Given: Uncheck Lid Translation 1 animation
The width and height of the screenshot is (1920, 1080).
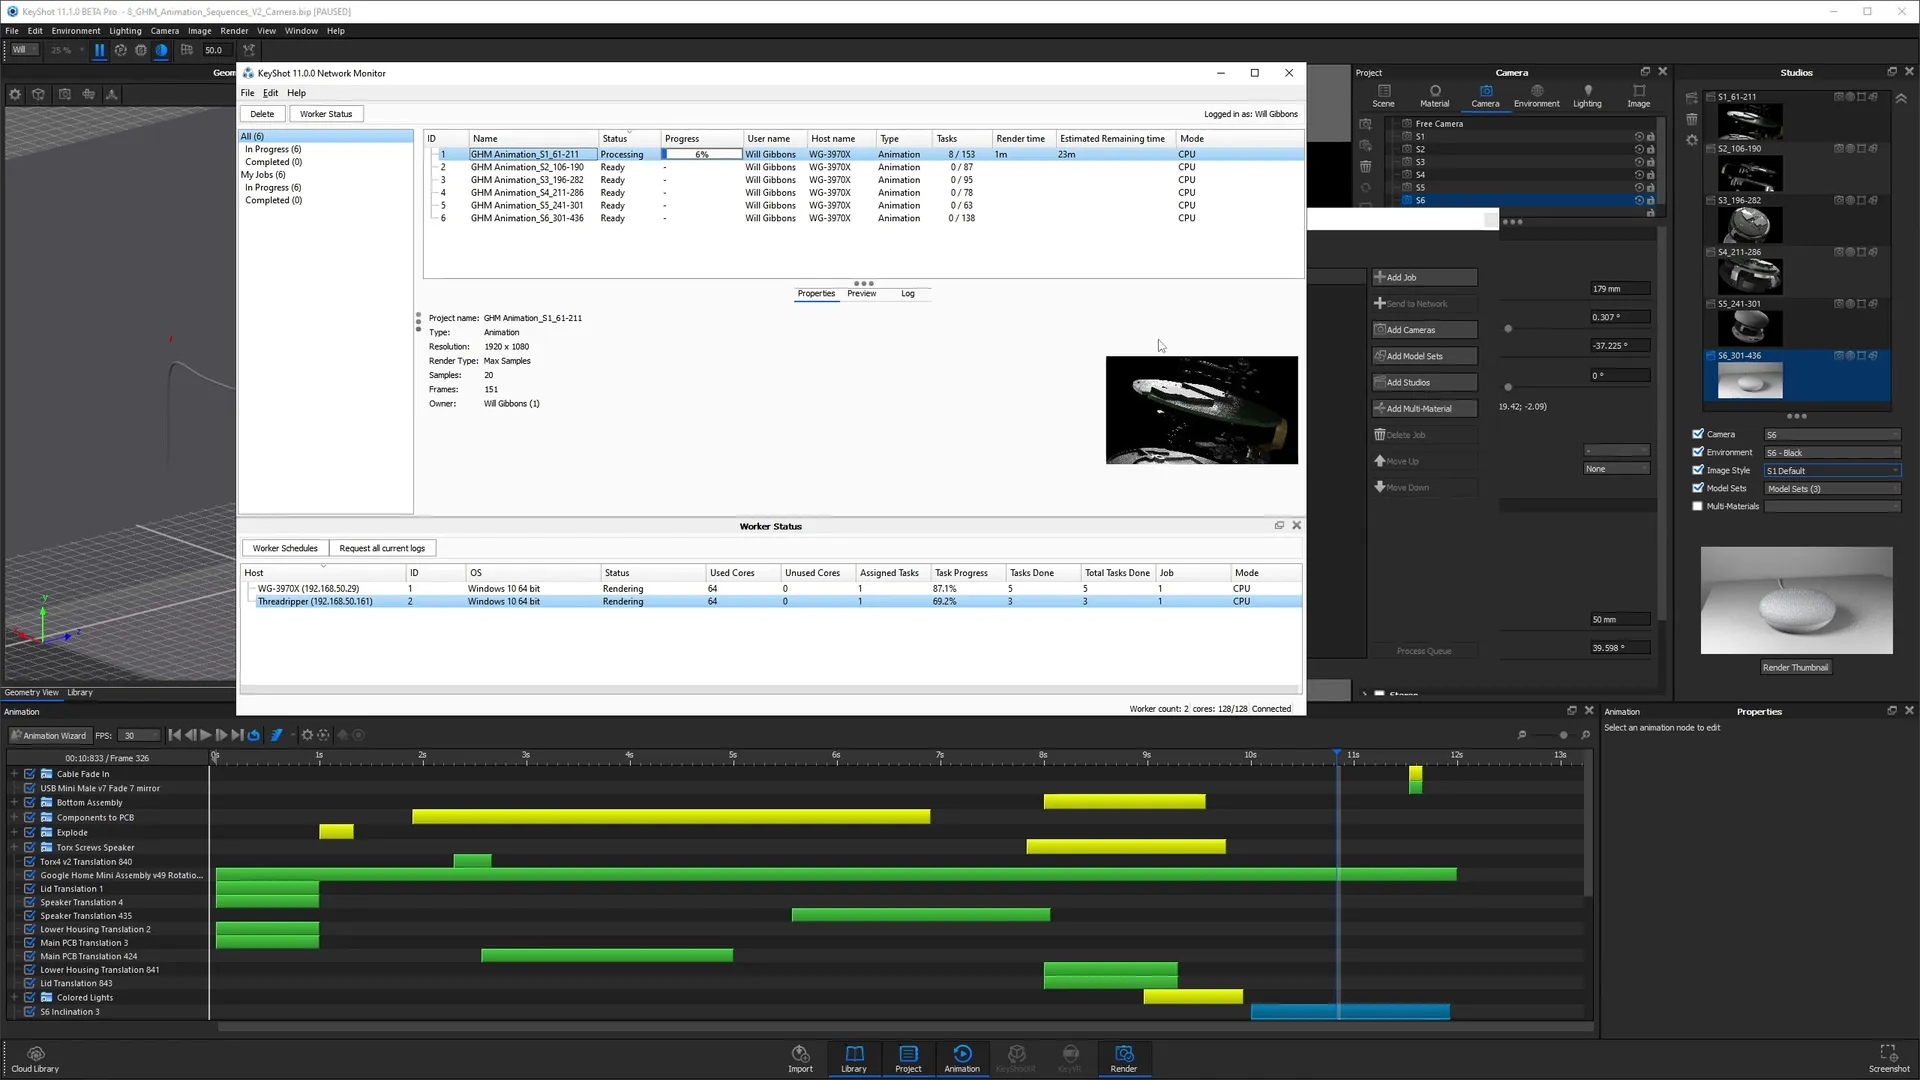Looking at the screenshot, I should click(30, 889).
